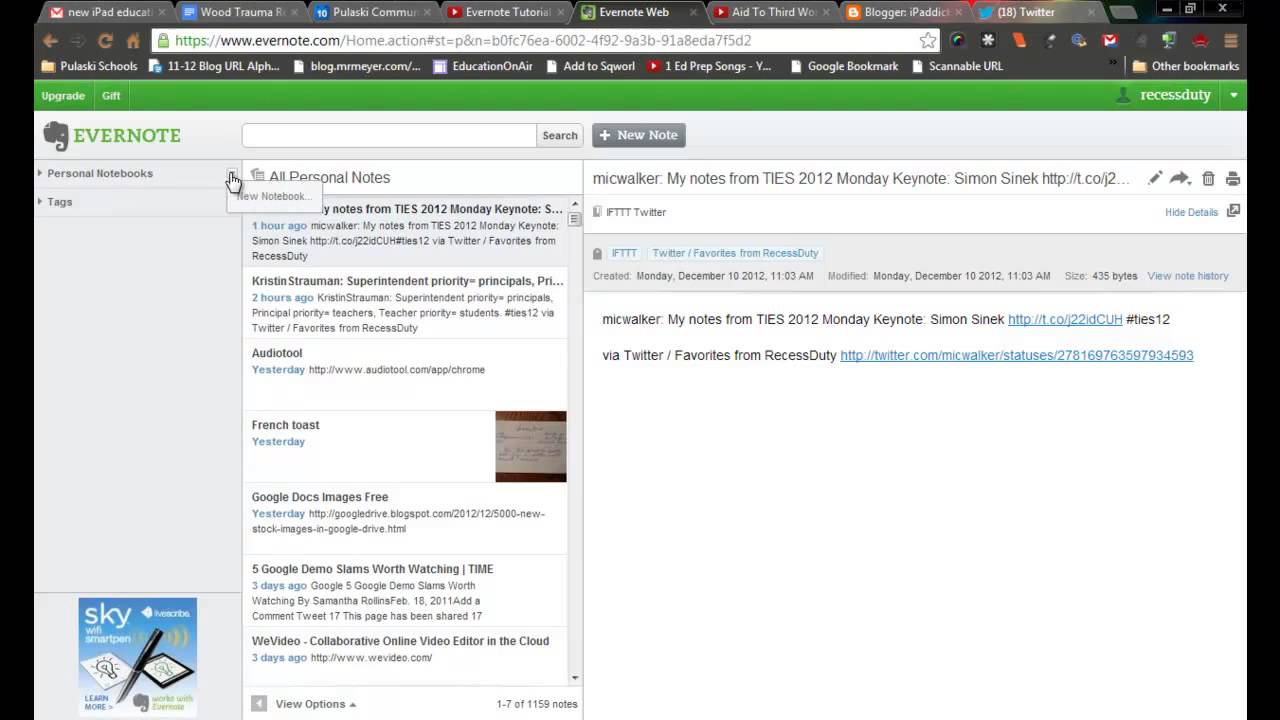
Task: Open note in separate window icon
Action: (1233, 211)
